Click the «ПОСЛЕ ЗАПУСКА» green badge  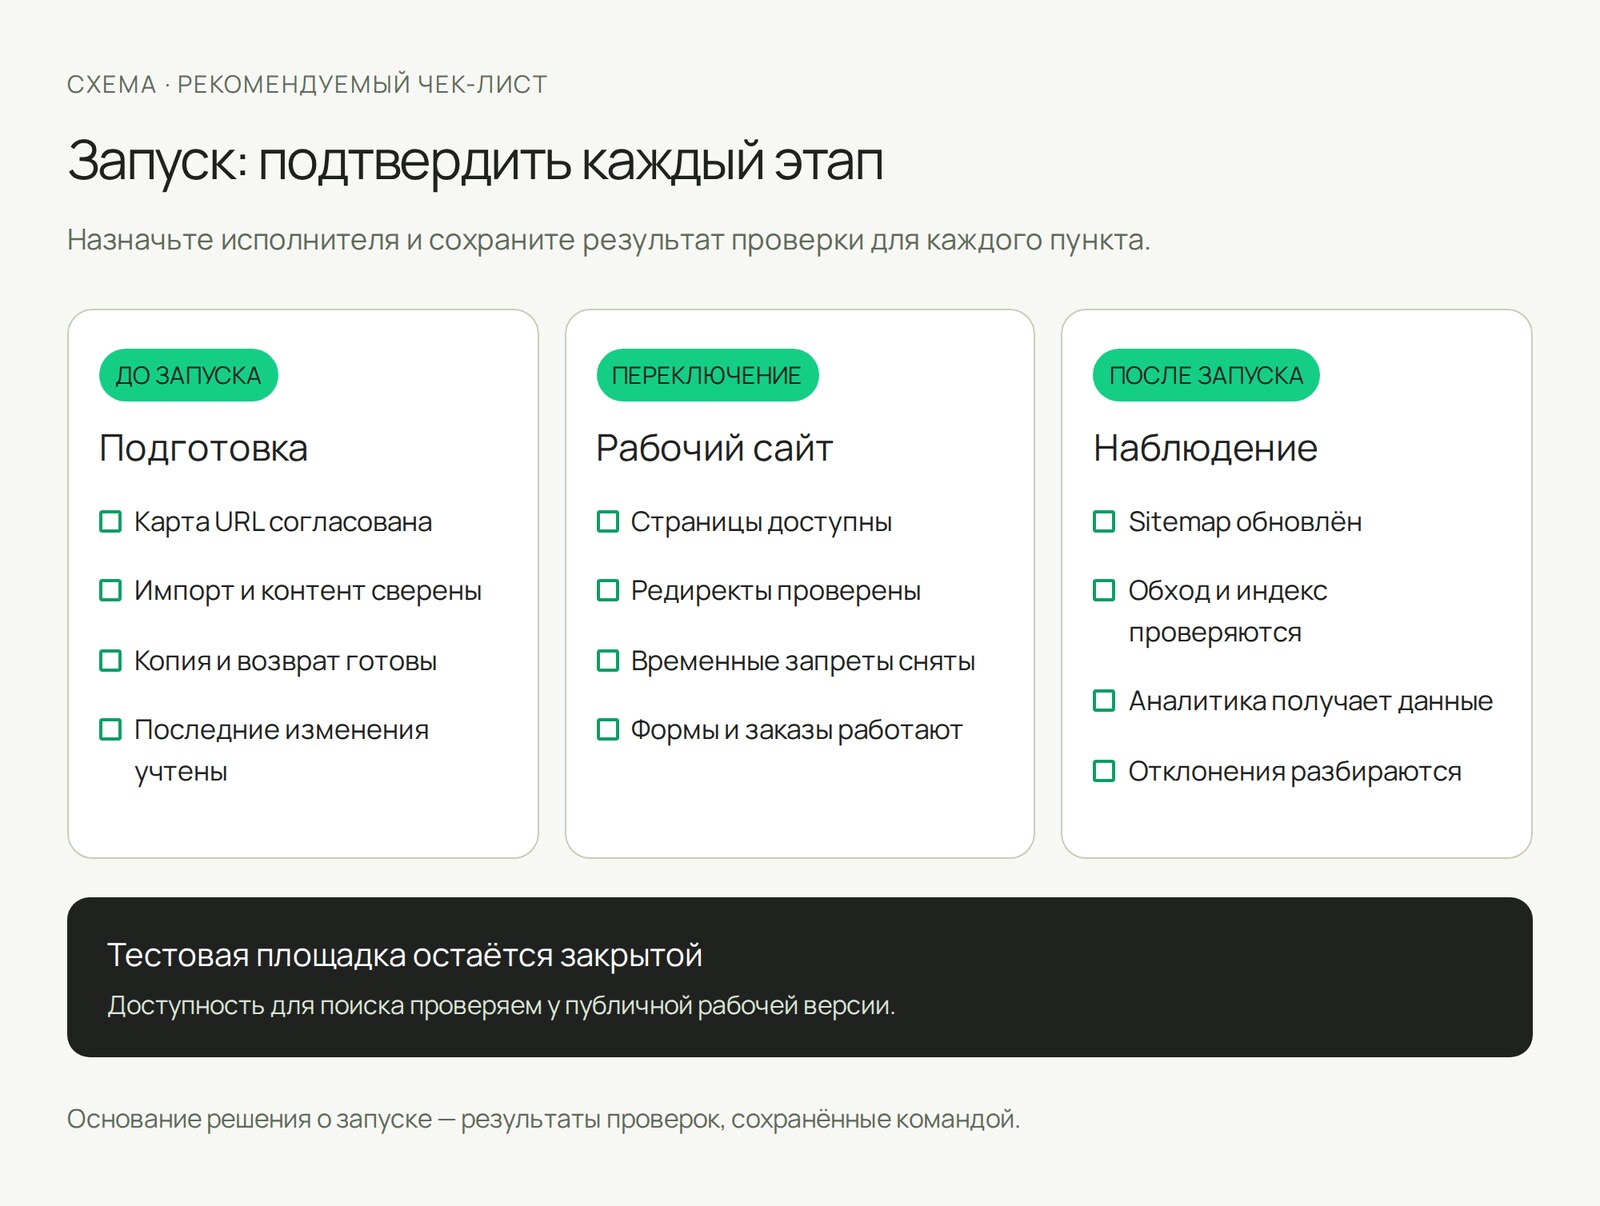tap(1206, 375)
